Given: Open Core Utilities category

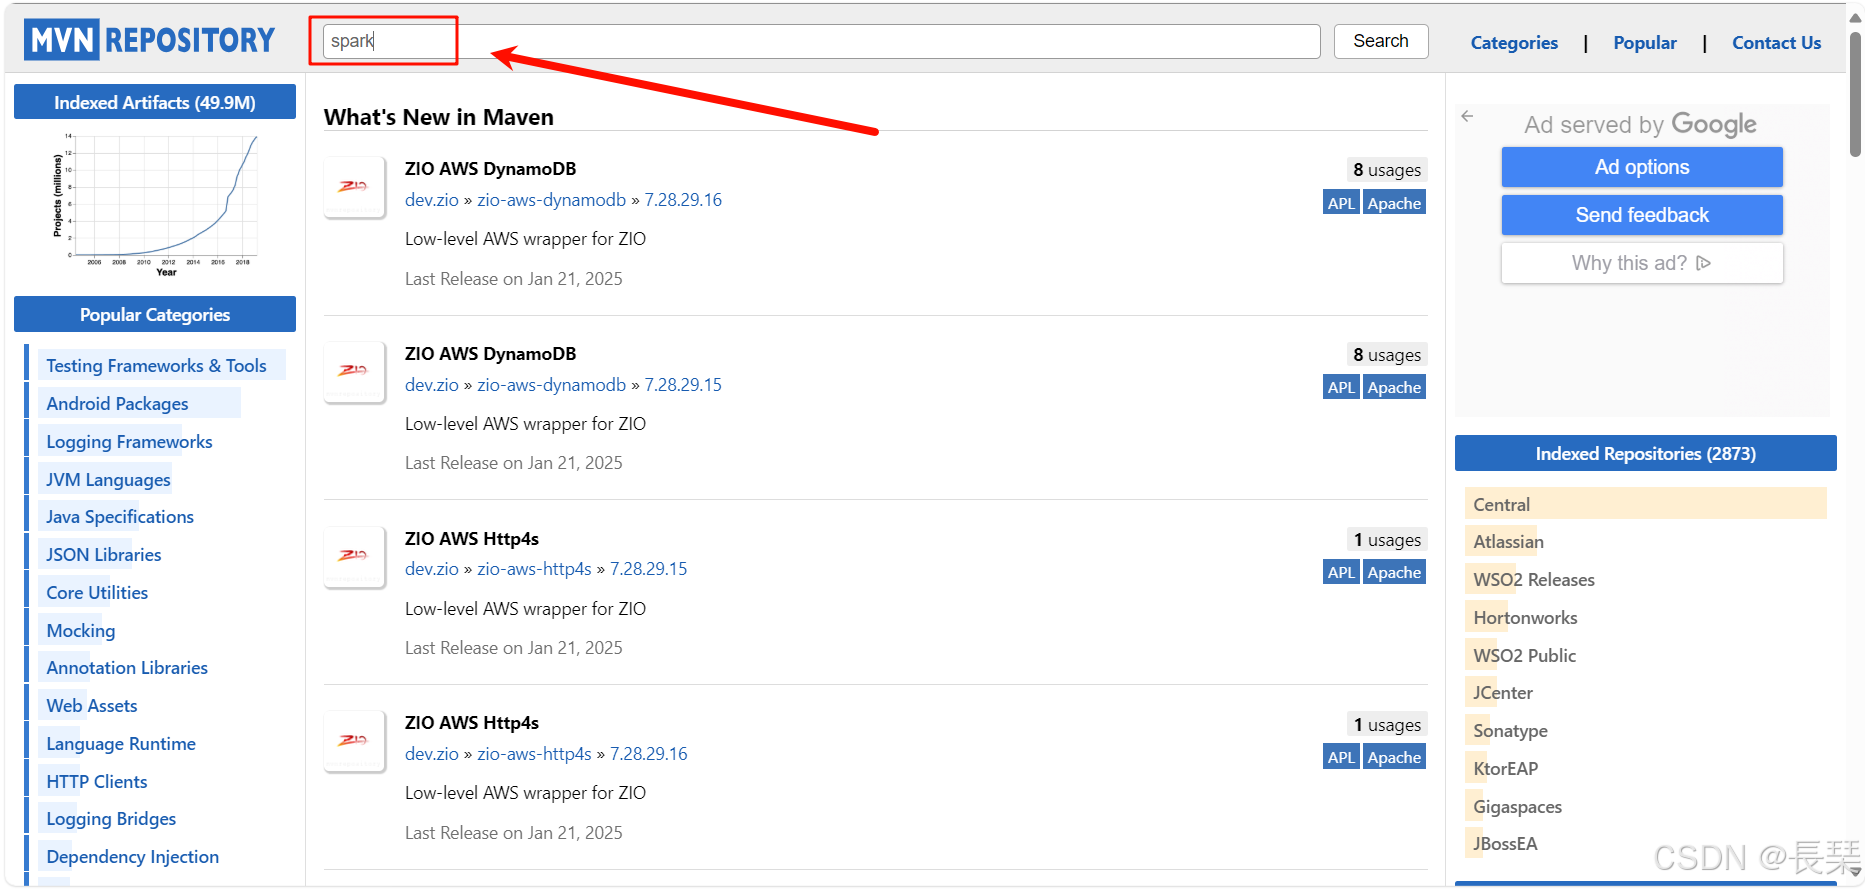Looking at the screenshot, I should [x=97, y=593].
